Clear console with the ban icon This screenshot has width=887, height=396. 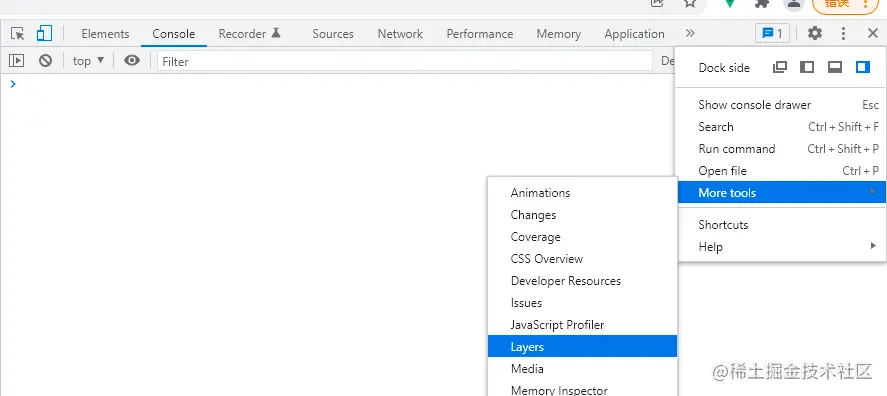coord(45,61)
